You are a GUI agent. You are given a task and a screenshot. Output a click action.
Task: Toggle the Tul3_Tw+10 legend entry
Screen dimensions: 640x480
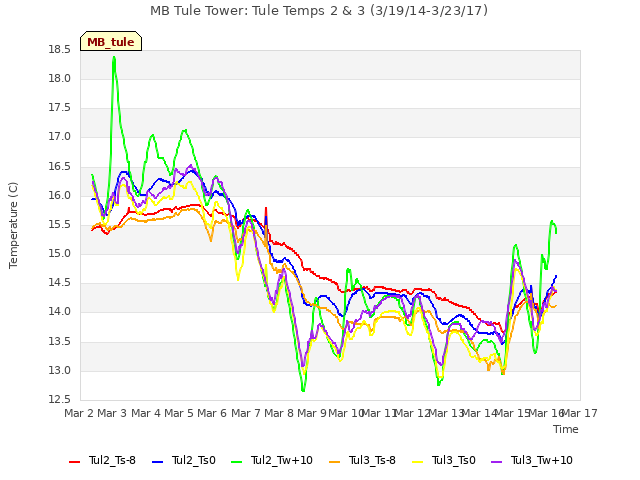532,460
